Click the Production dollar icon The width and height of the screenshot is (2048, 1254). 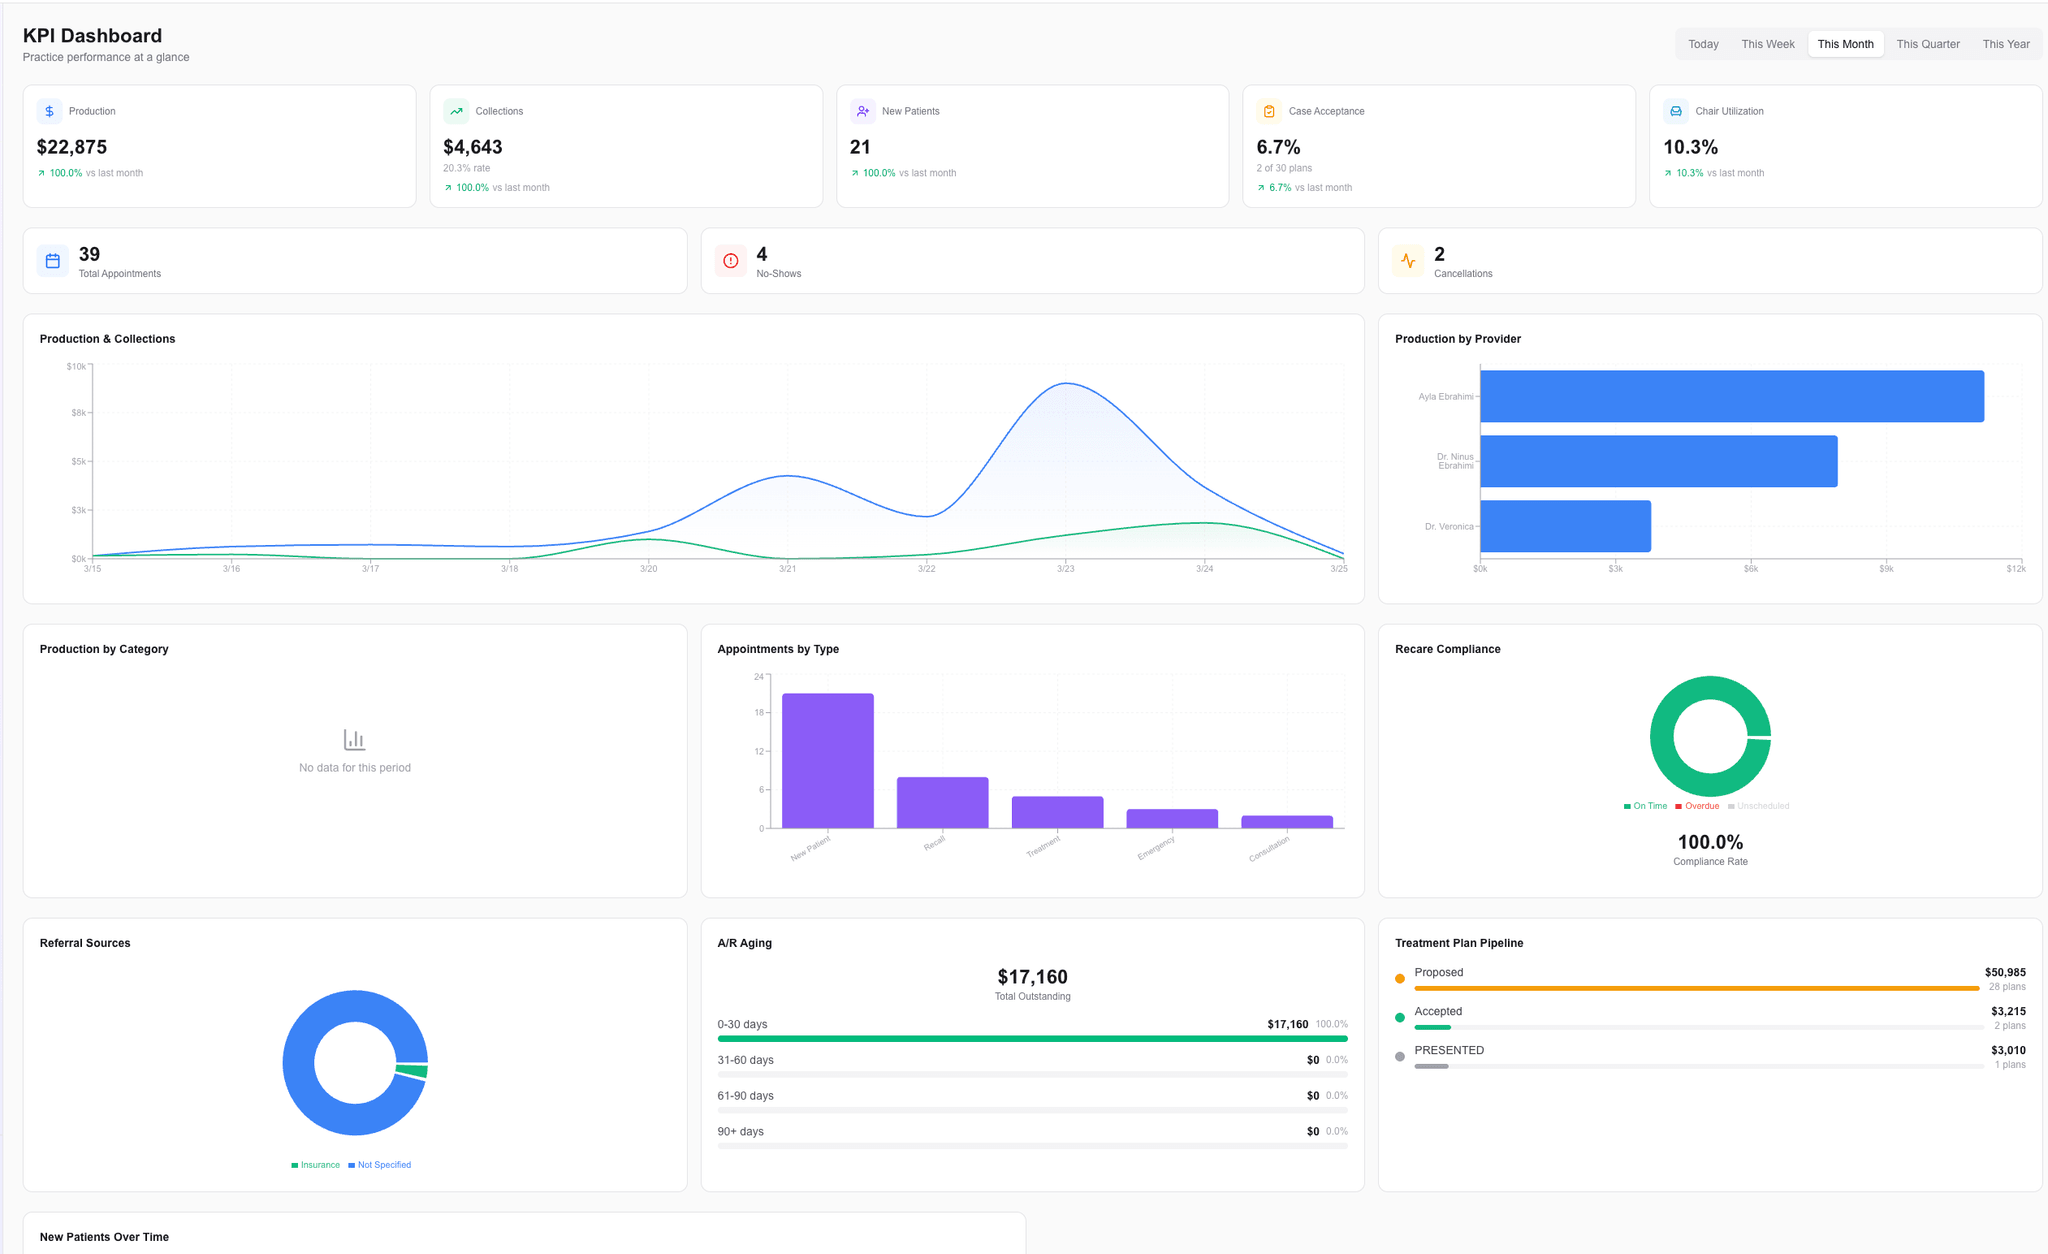point(49,111)
